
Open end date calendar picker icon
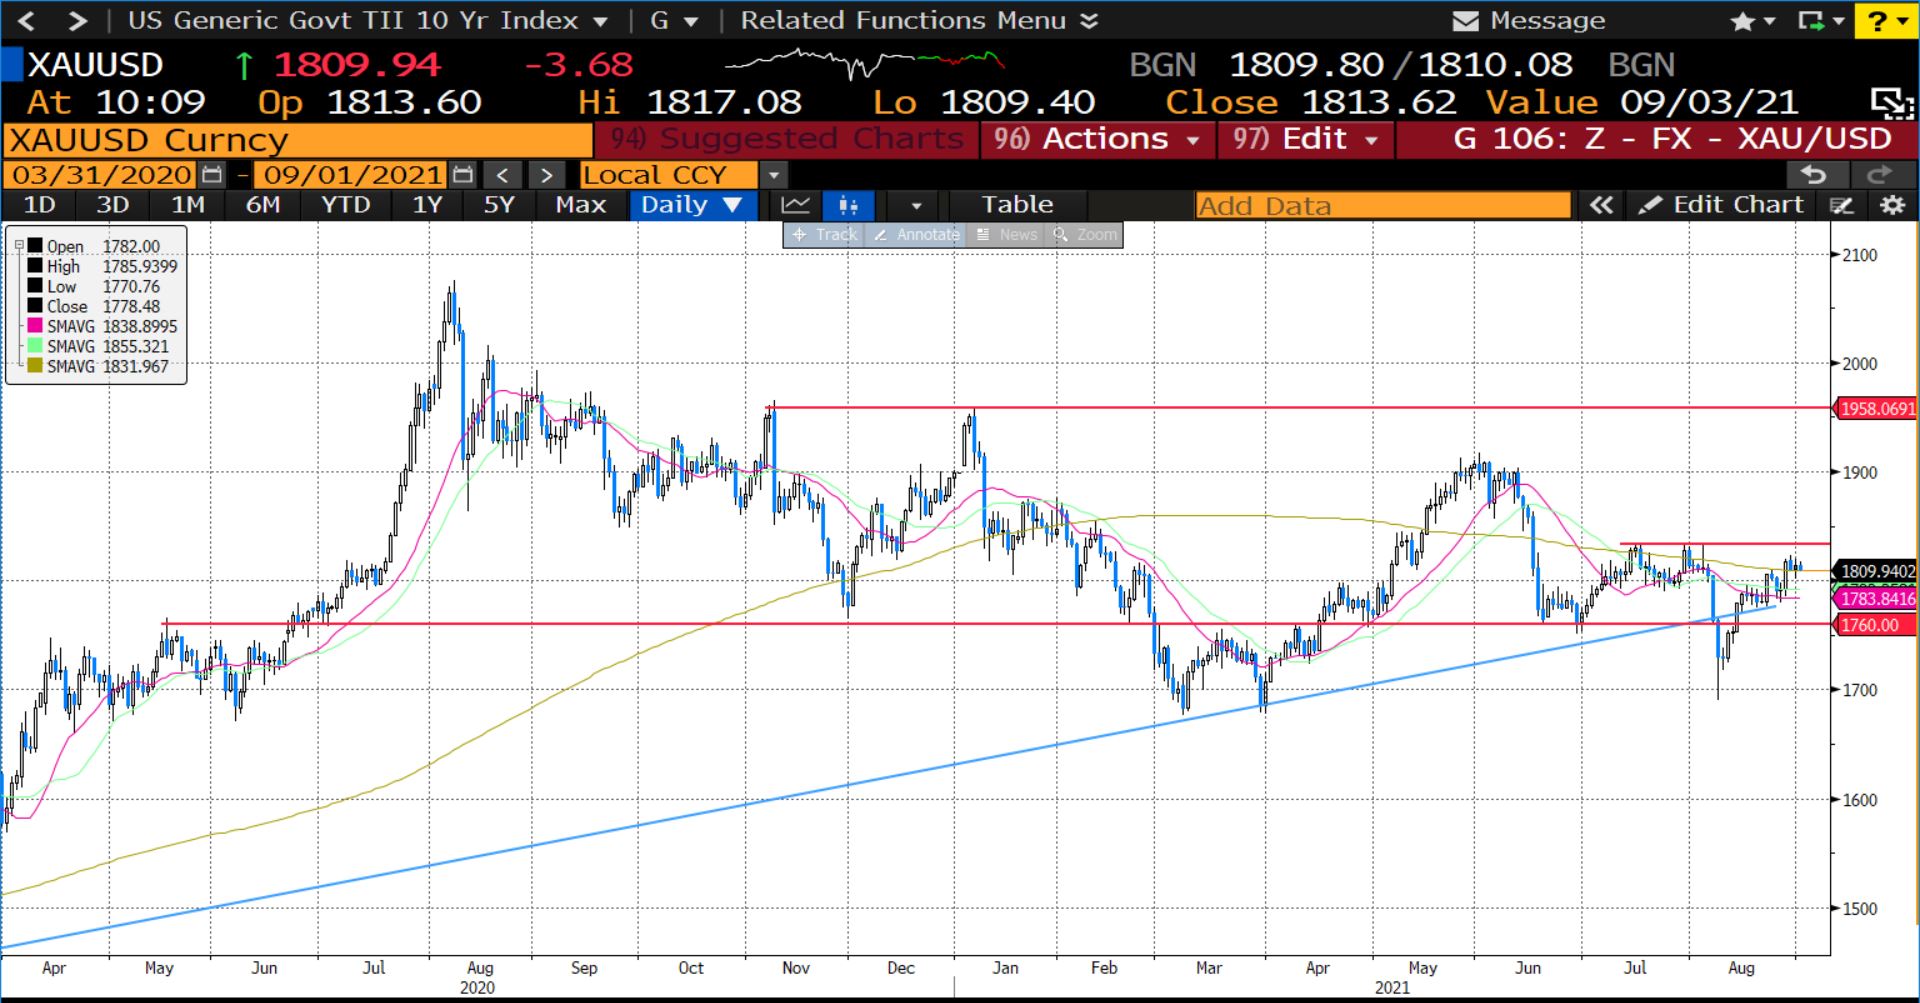coord(461,175)
